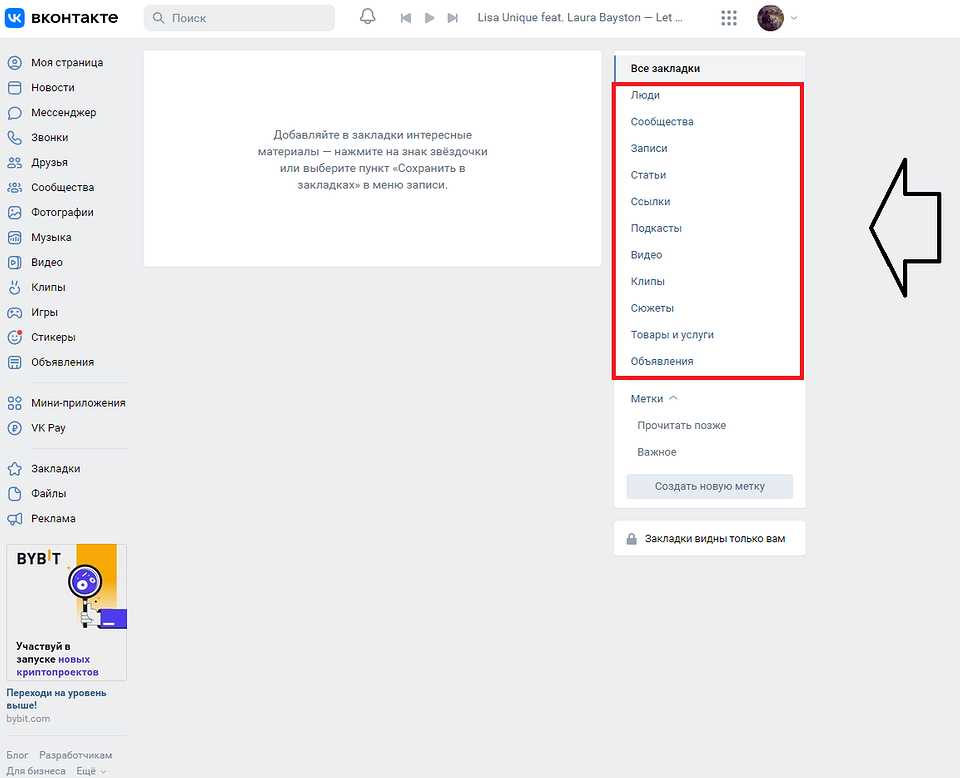Click the profile avatar picture
This screenshot has width=960, height=778.
click(x=770, y=18)
